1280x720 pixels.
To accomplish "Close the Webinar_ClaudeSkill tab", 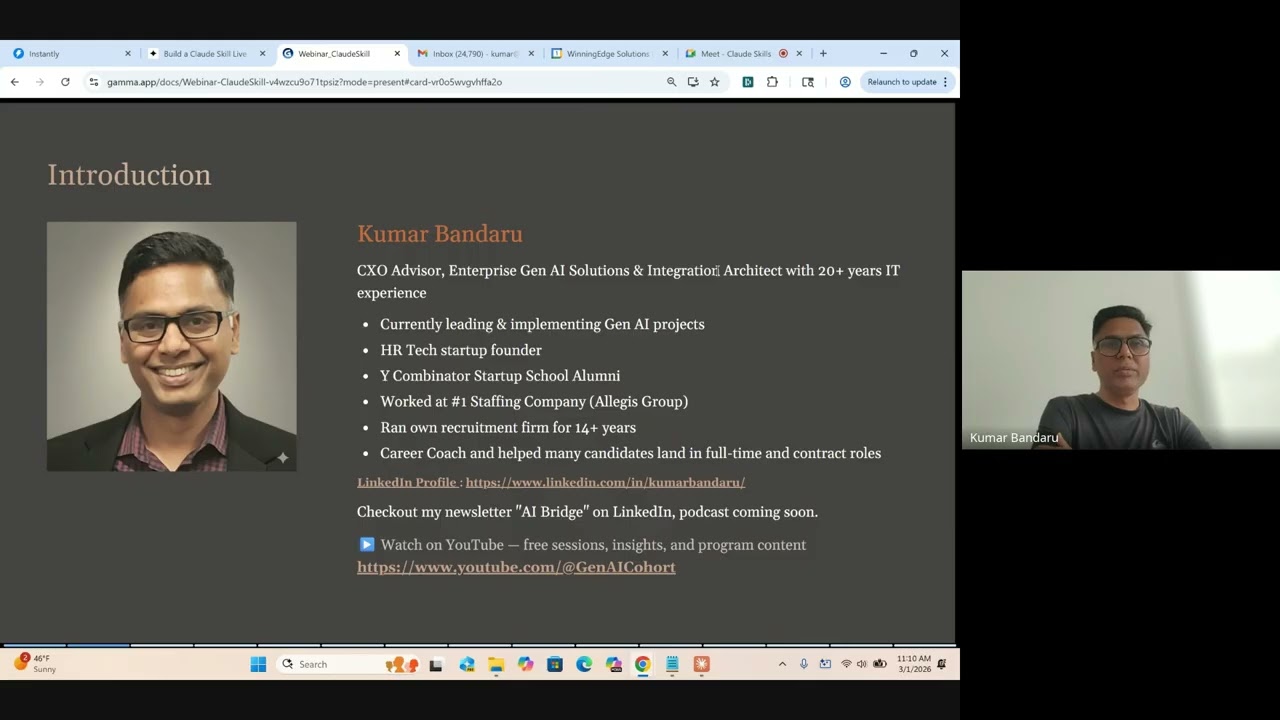I will point(397,54).
